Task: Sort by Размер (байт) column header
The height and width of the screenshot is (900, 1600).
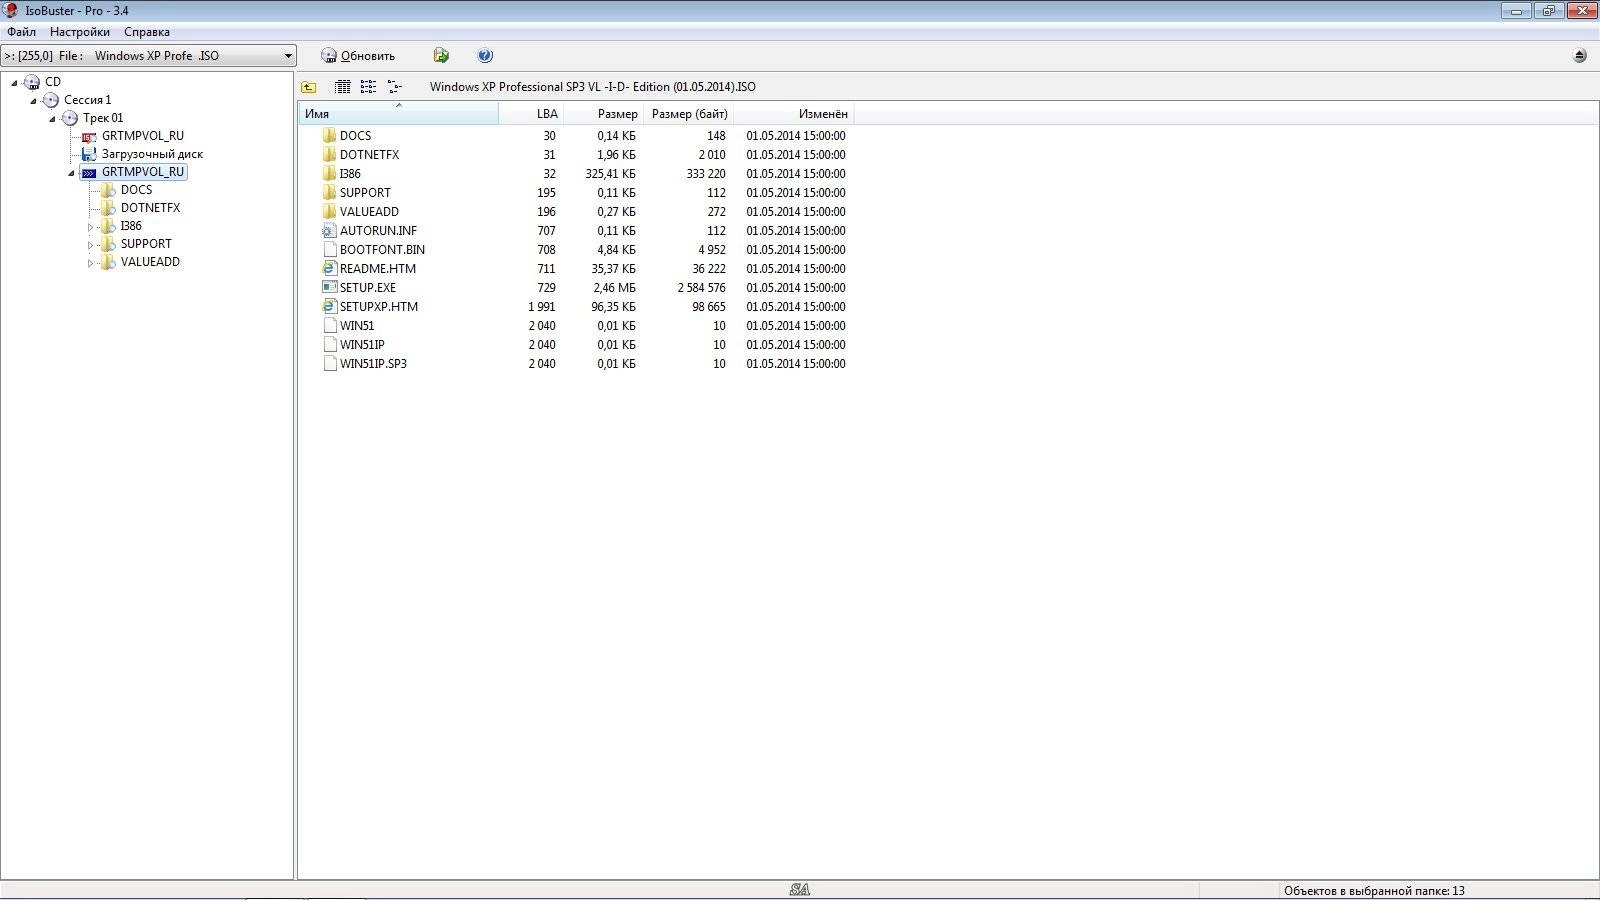Action: coord(689,114)
